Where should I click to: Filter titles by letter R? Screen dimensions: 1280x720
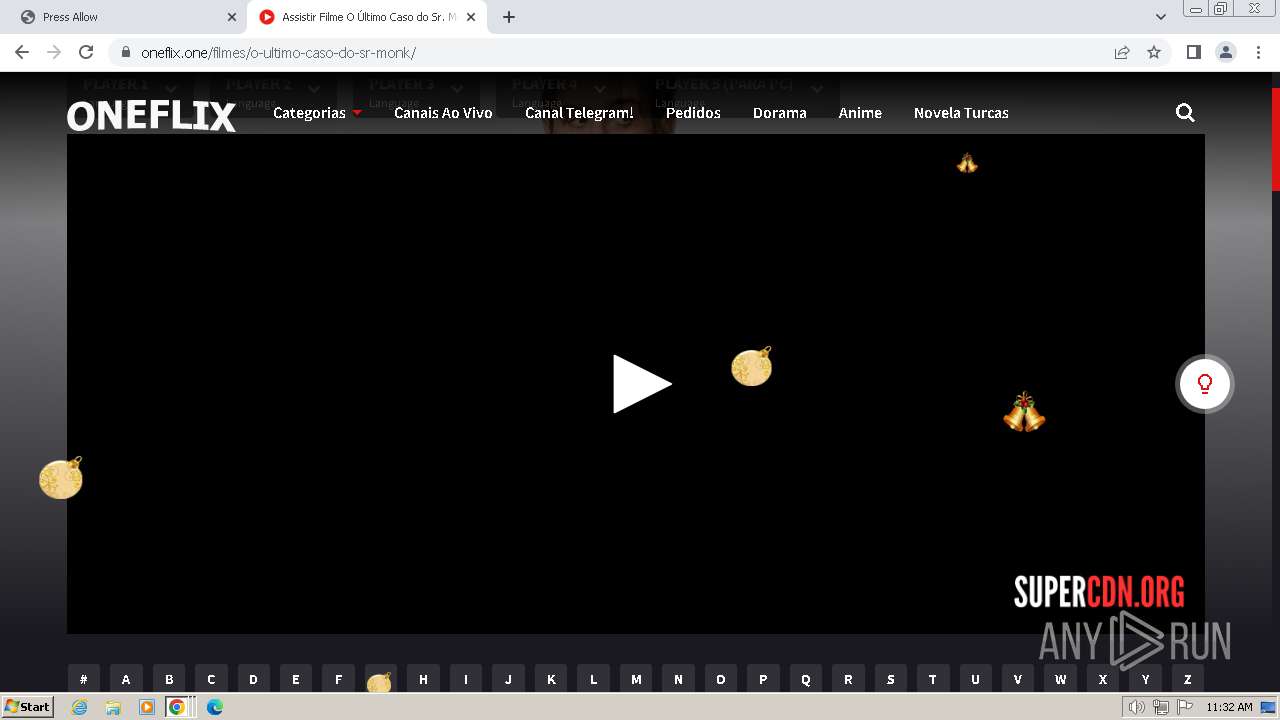pos(848,679)
